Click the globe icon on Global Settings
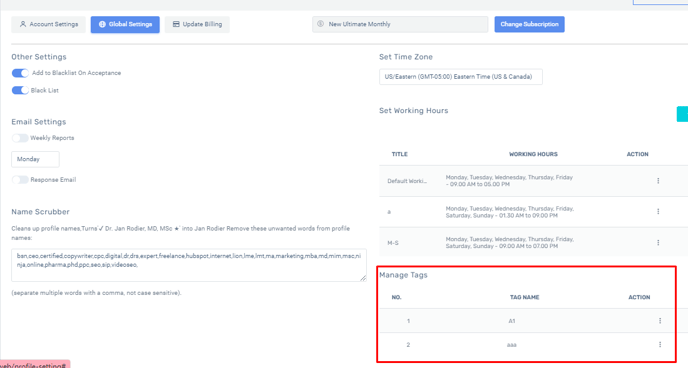Screen dimensions: 688x368 102,25
